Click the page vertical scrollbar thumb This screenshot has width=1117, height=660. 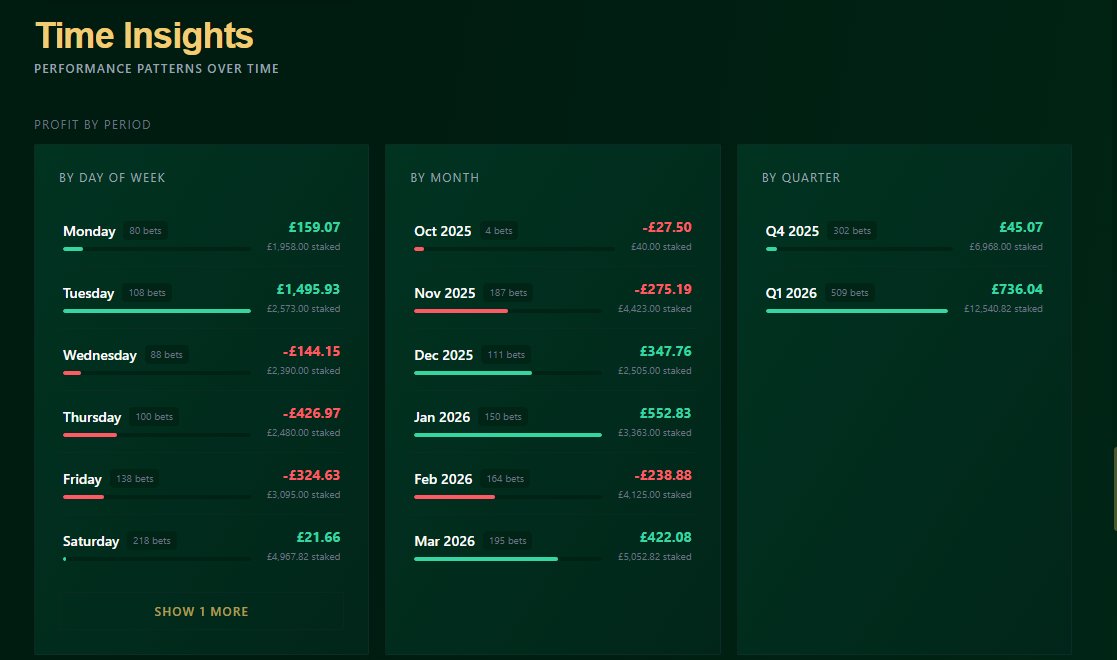1115,489
